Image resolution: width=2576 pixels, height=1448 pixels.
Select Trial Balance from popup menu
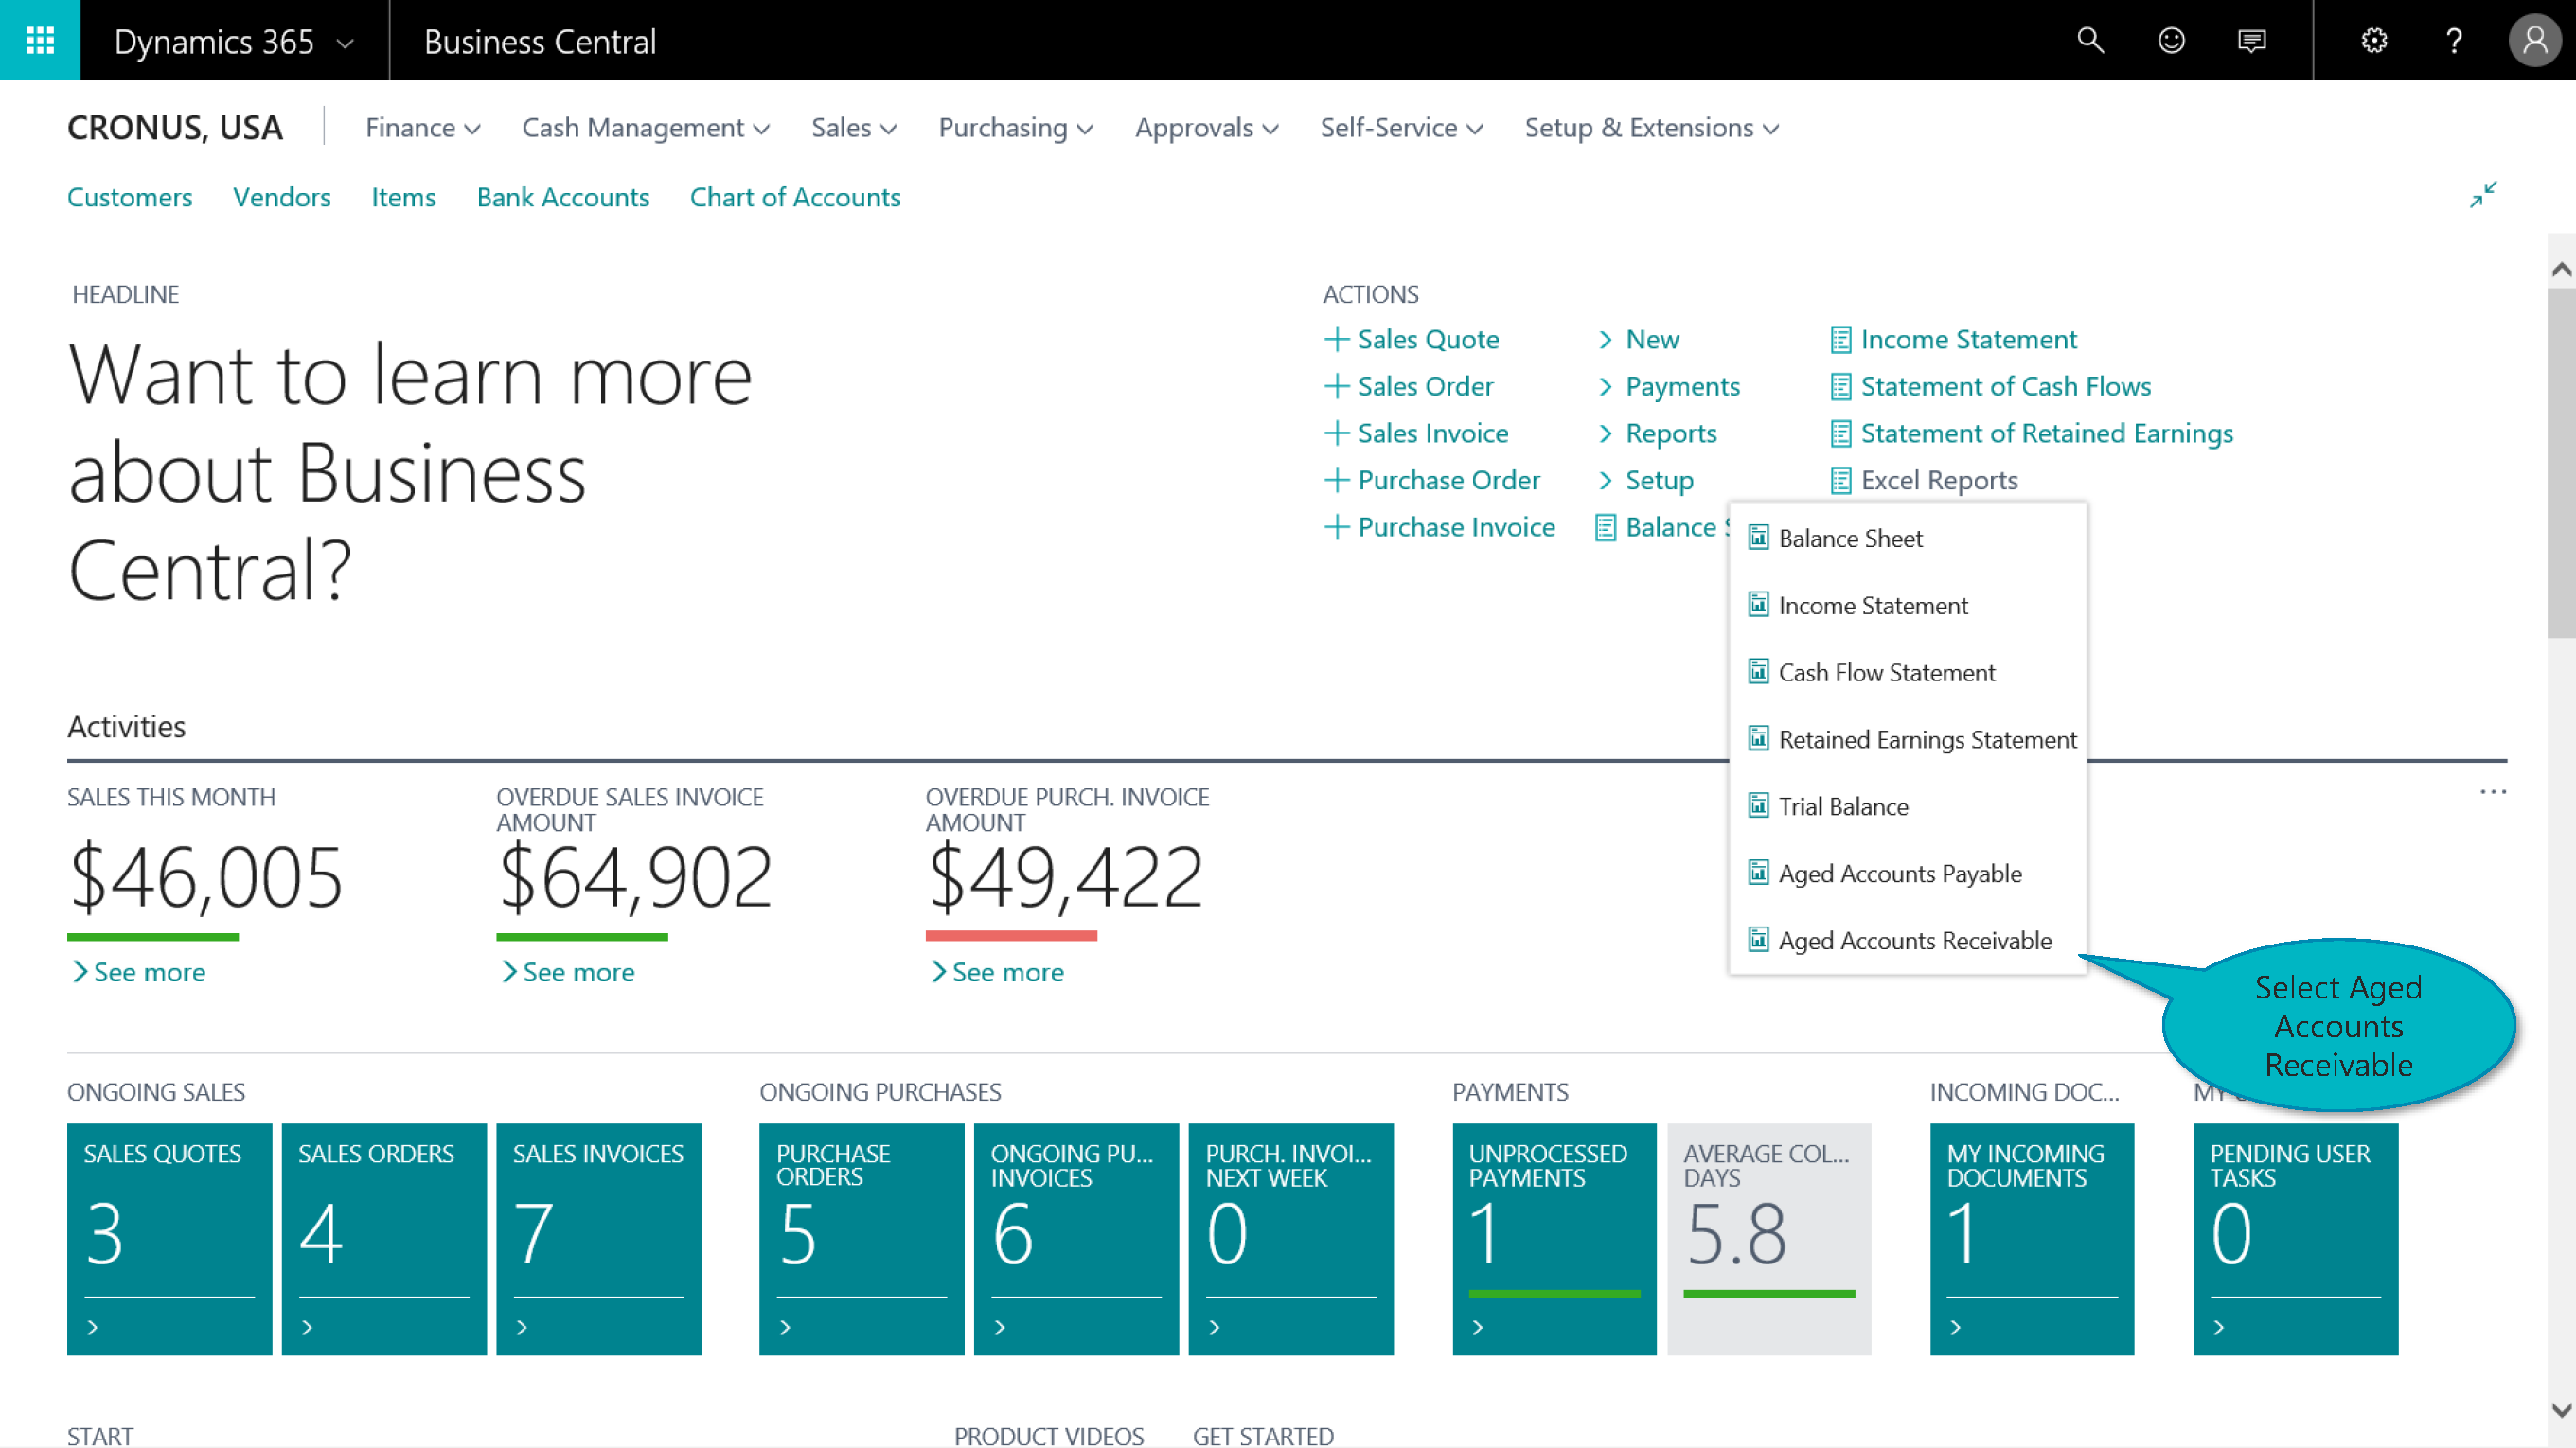(1842, 806)
